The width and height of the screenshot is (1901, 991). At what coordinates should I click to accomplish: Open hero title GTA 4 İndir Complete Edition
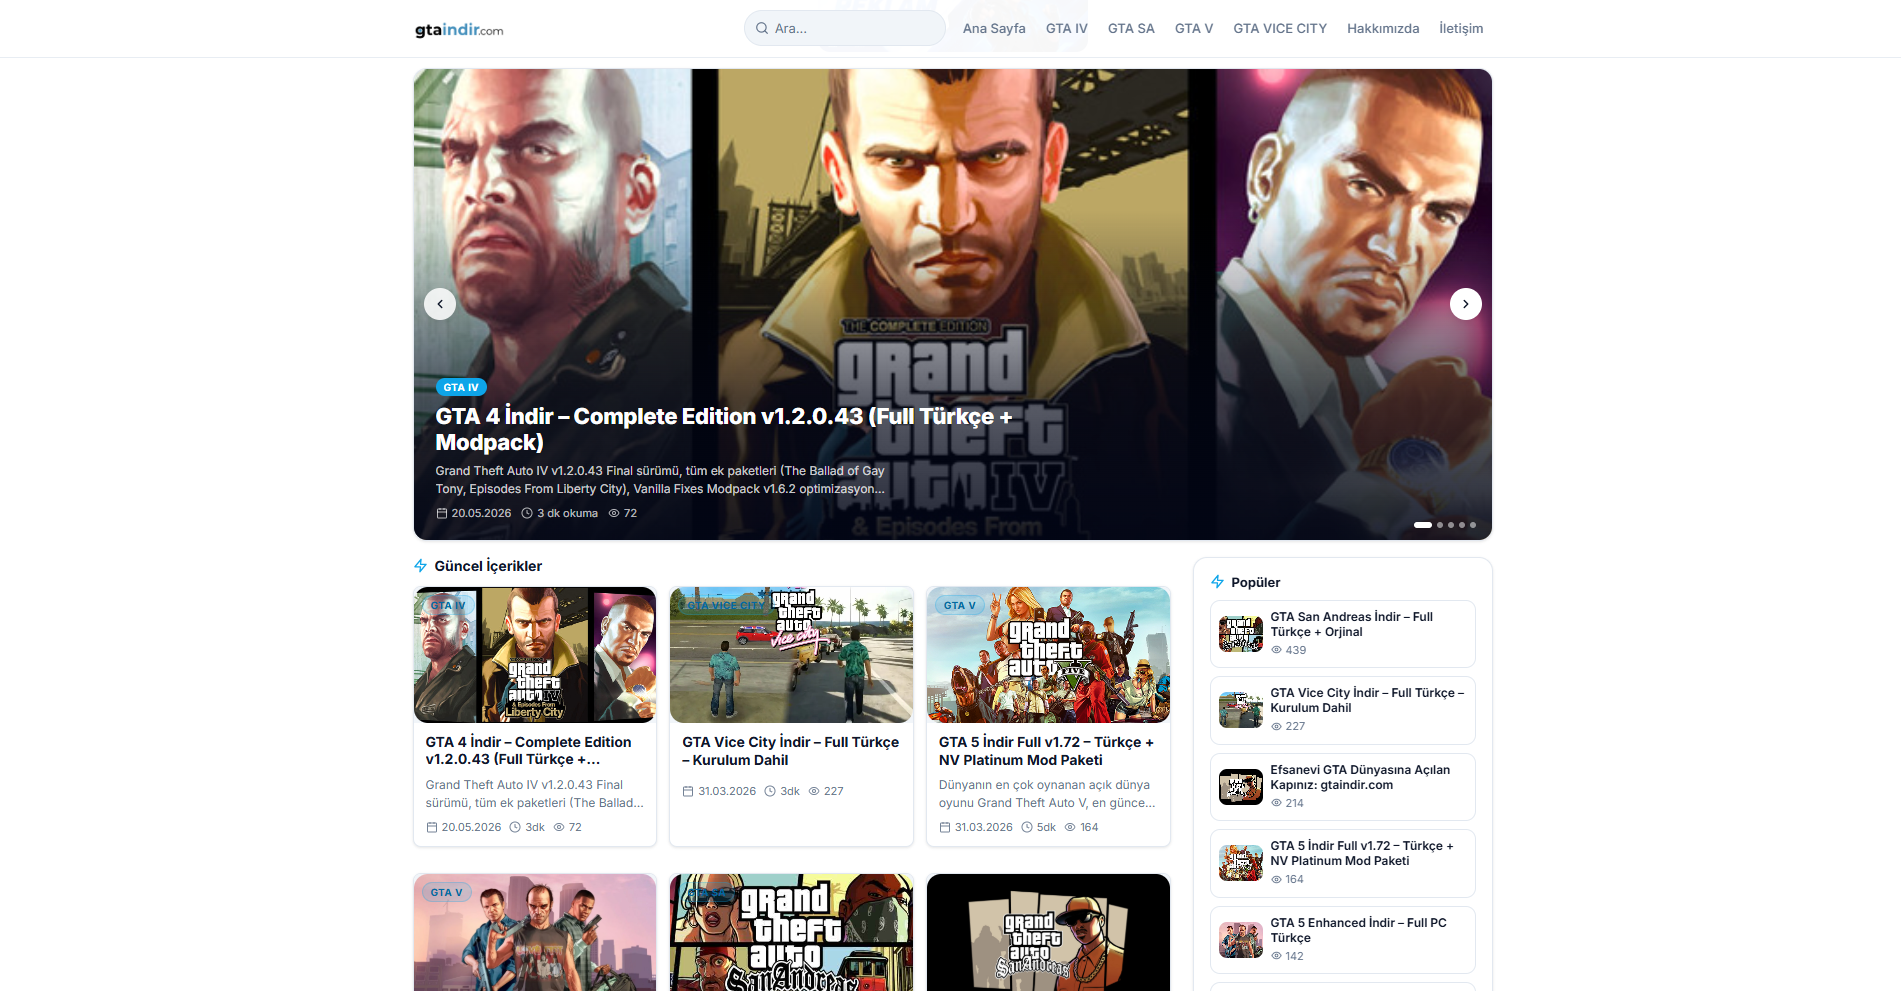724,429
